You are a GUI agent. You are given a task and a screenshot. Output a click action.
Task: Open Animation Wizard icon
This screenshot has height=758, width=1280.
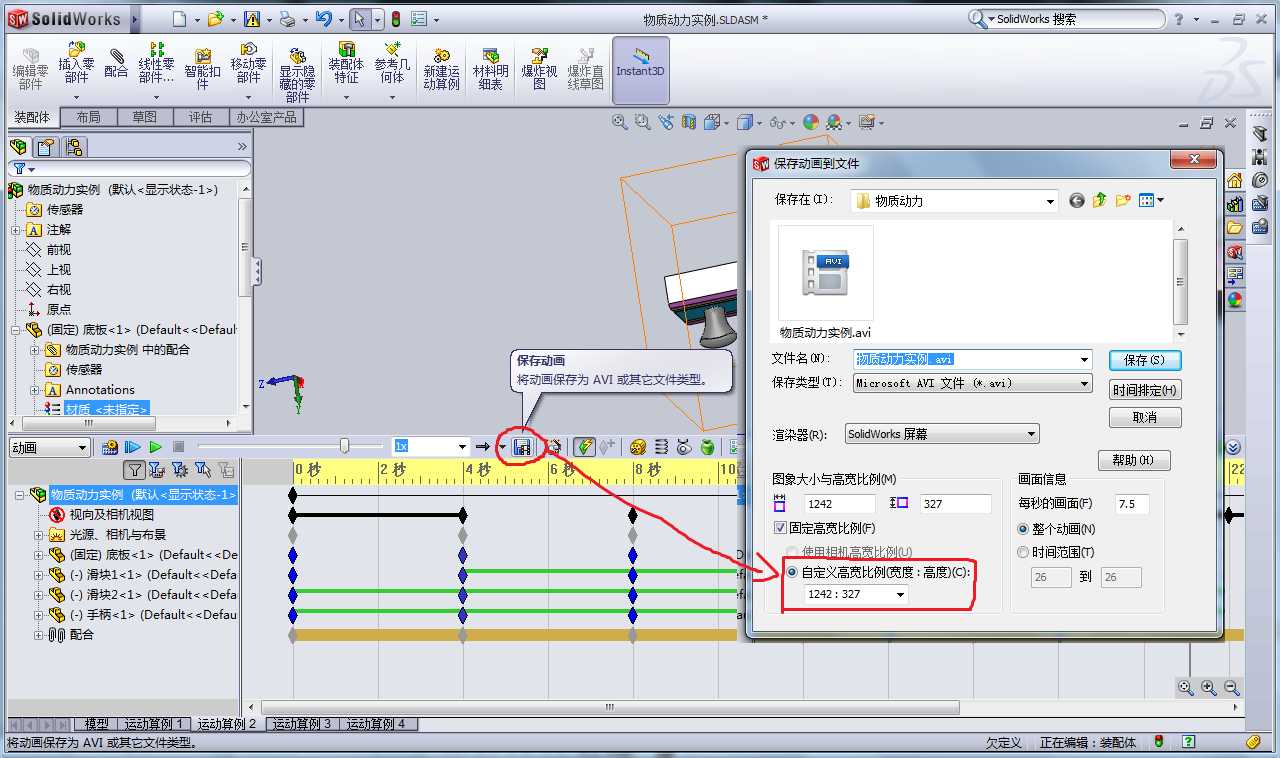click(556, 447)
